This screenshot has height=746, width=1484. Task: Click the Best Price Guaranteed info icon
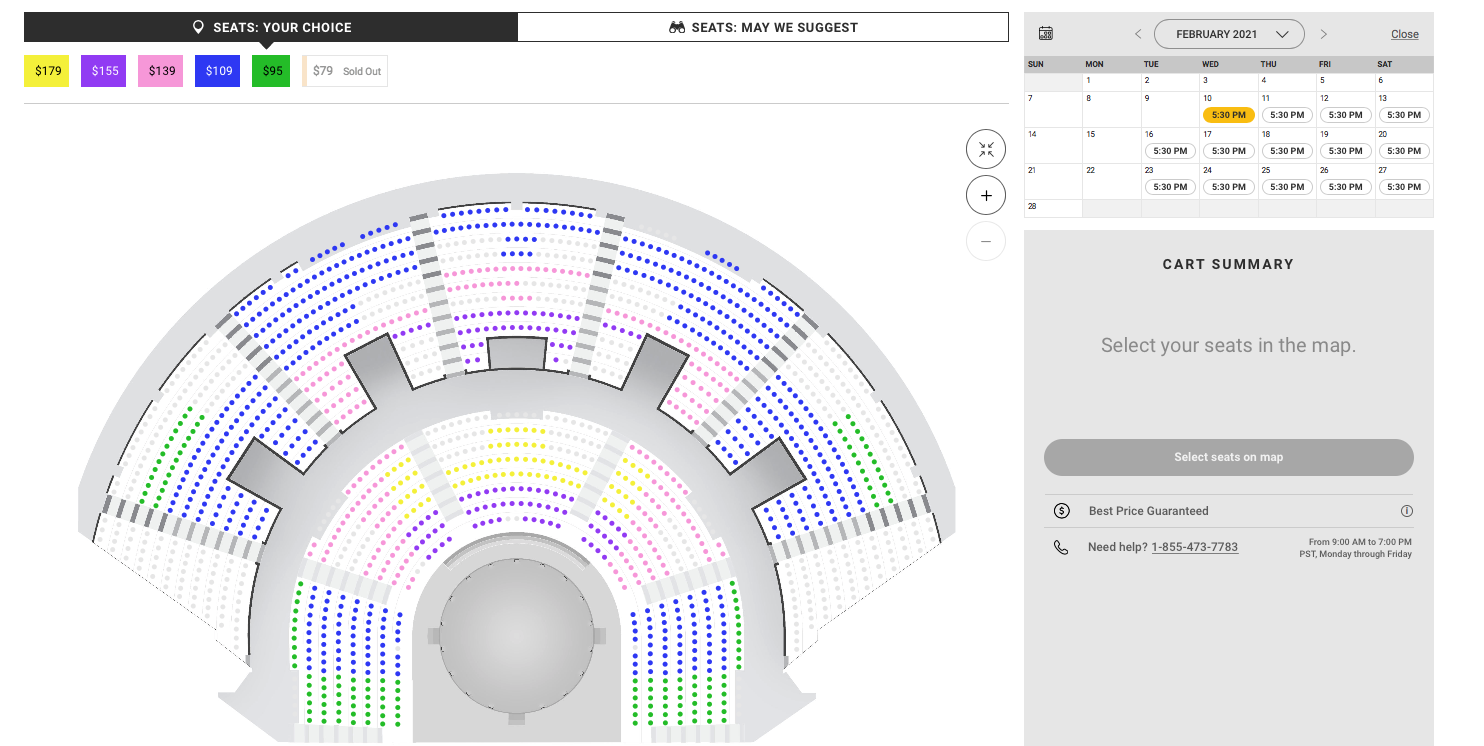click(x=1406, y=511)
